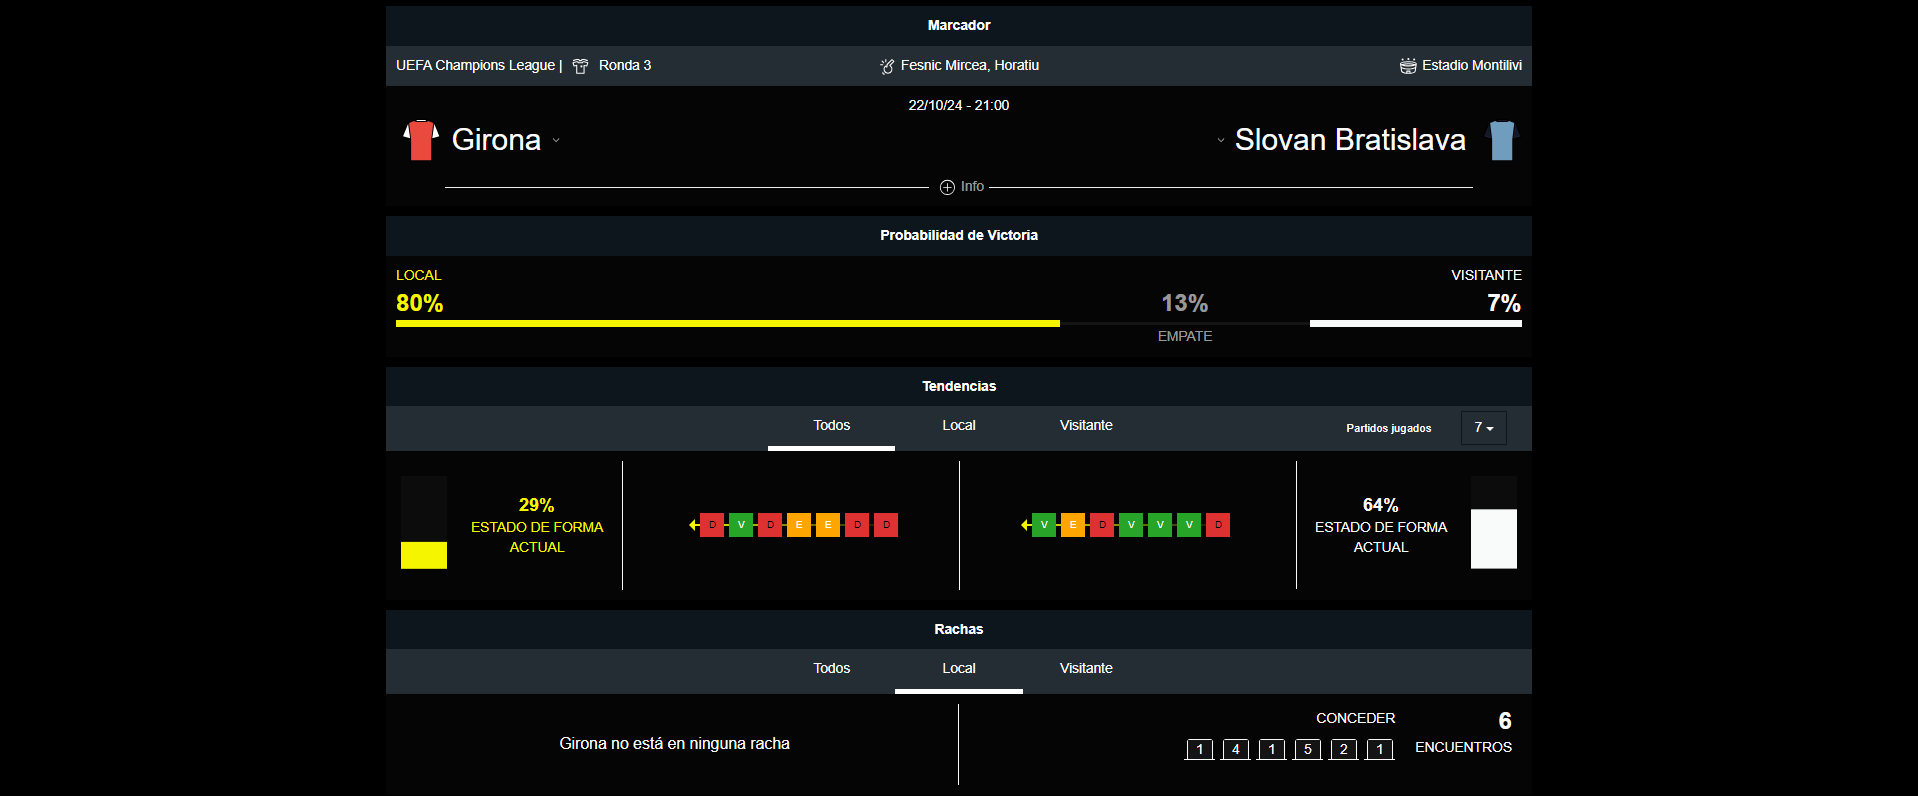Image resolution: width=1918 pixels, height=796 pixels.
Task: Expand the Girona team dropdown chevron
Action: 556,140
